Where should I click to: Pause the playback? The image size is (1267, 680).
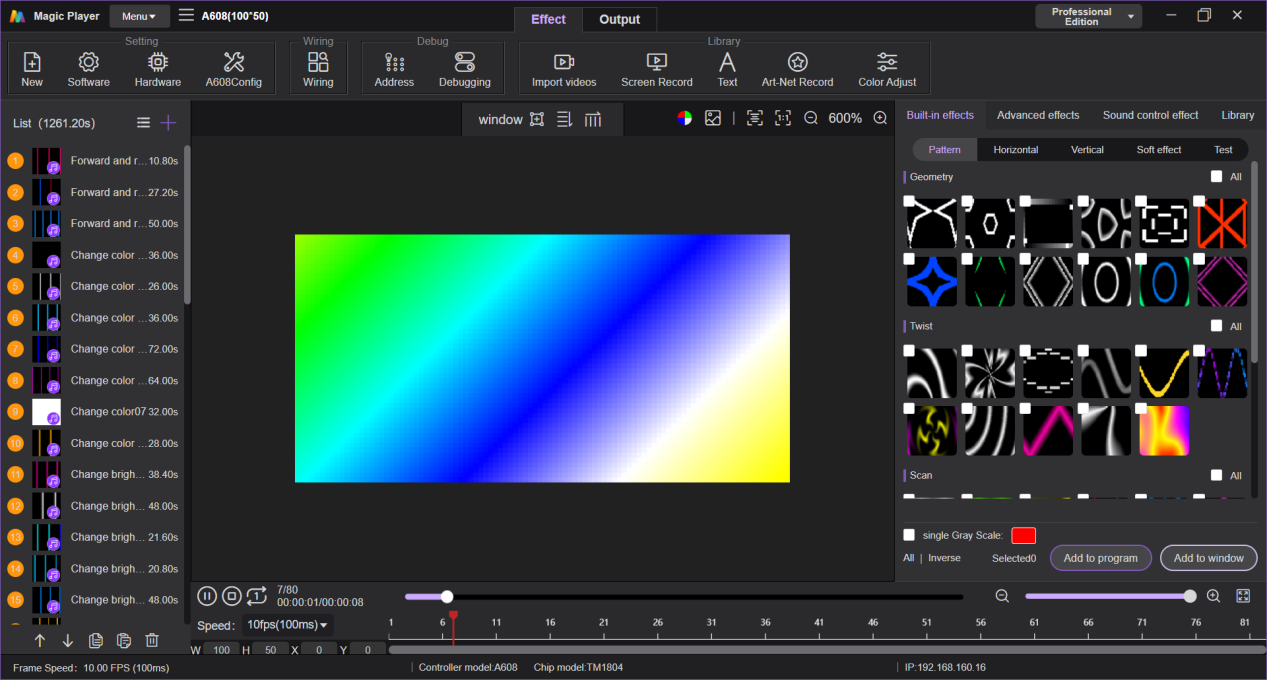coord(207,596)
